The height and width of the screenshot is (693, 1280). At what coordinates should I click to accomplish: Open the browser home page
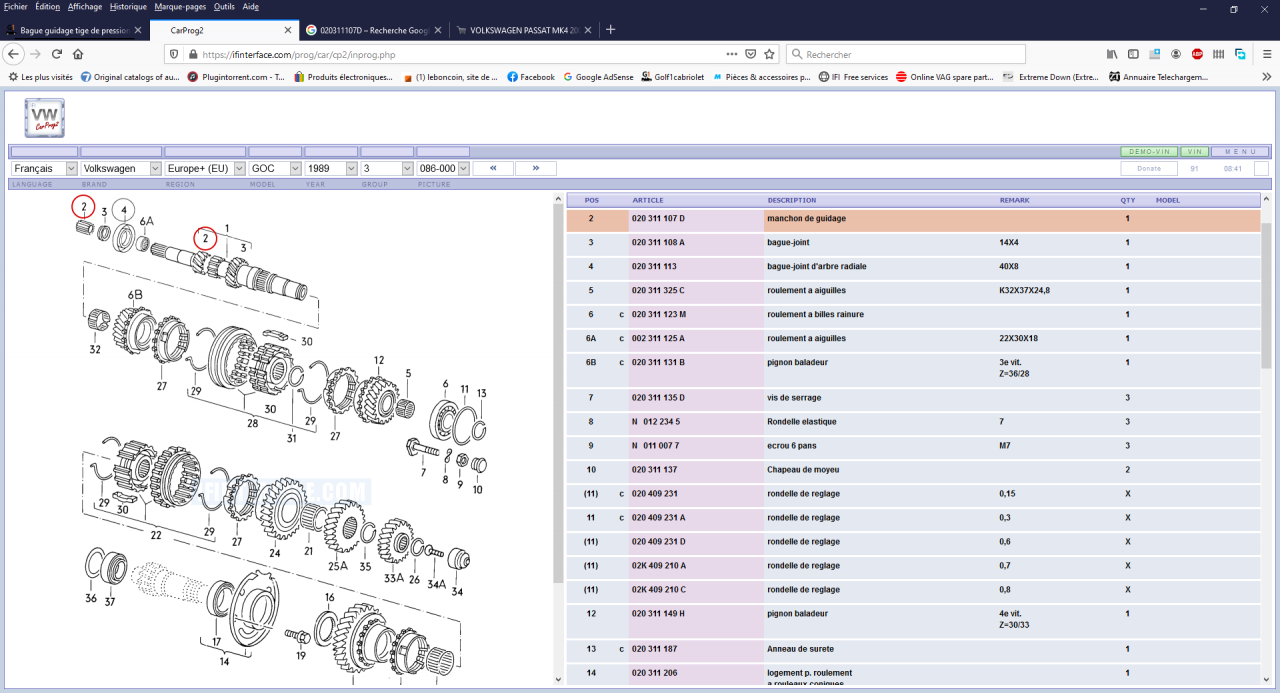point(78,54)
